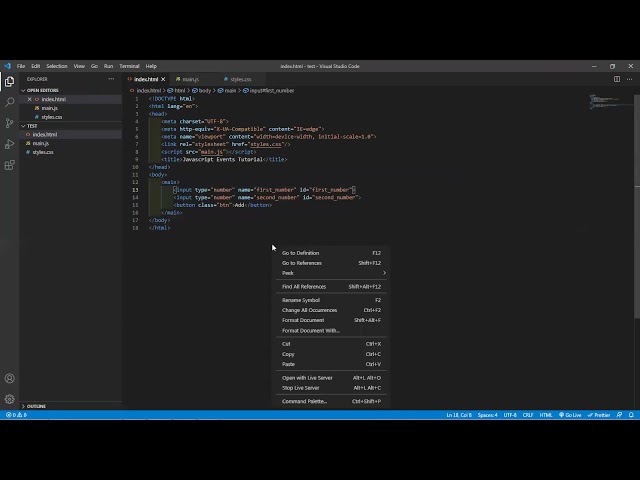Viewport: 640px width, 480px height.
Task: Select Go to References in context menu
Action: pyautogui.click(x=331, y=263)
